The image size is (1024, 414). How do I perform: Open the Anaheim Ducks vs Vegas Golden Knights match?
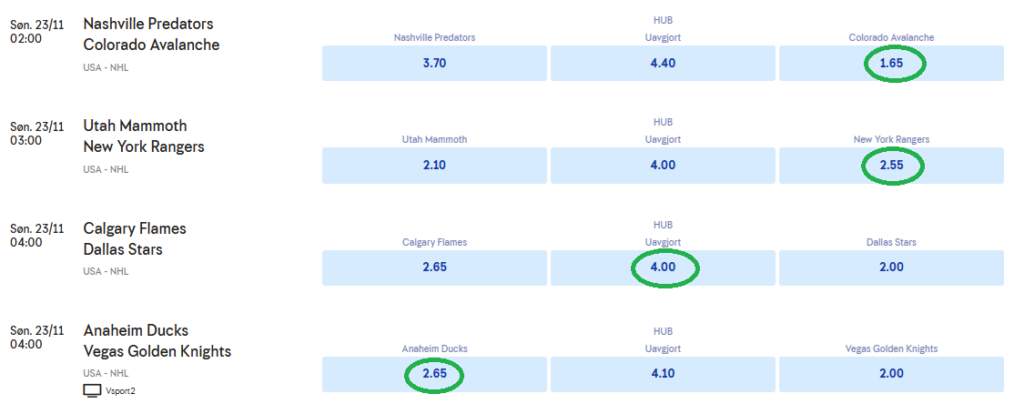point(157,340)
